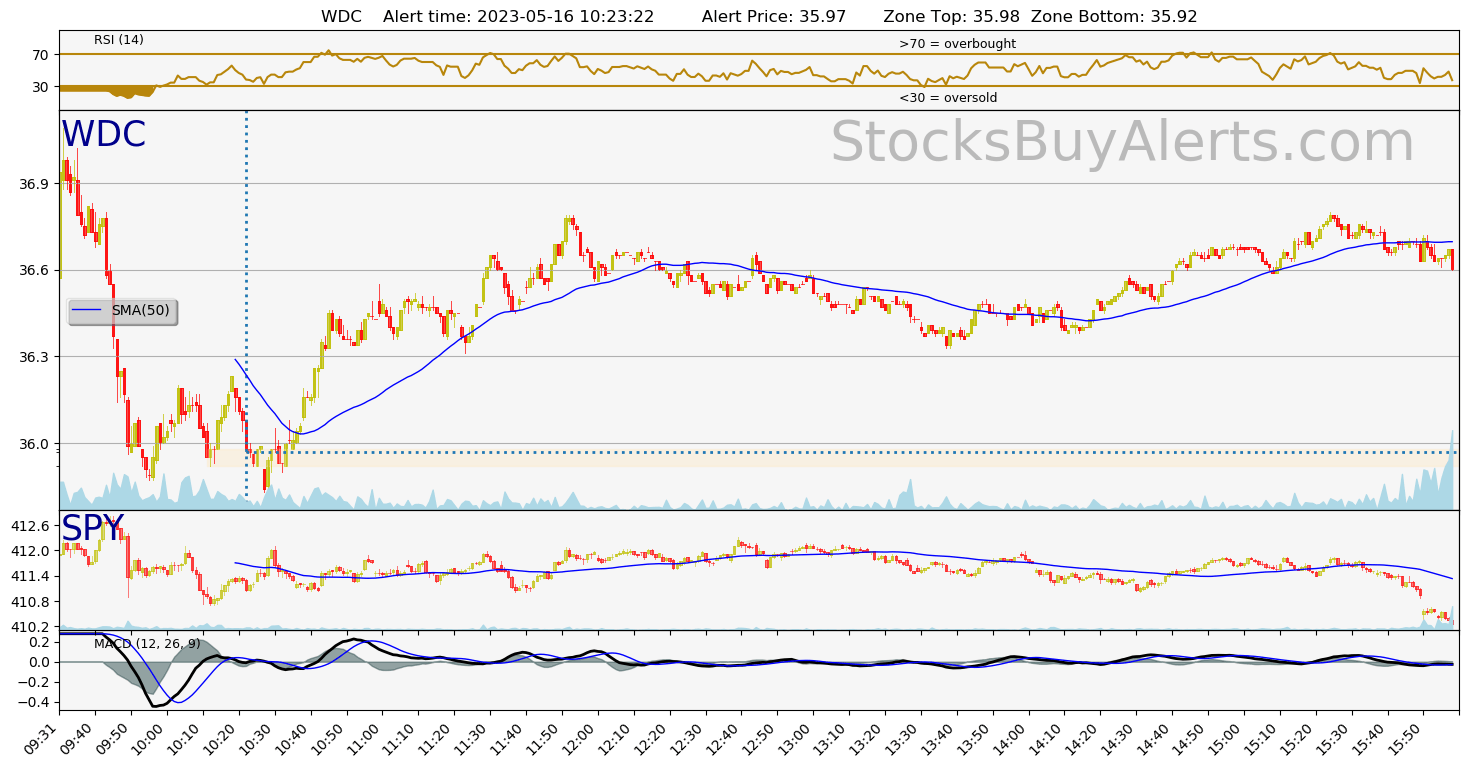Click the Alert Price: 35.97 text in title
1474x768 pixels.
(x=774, y=17)
